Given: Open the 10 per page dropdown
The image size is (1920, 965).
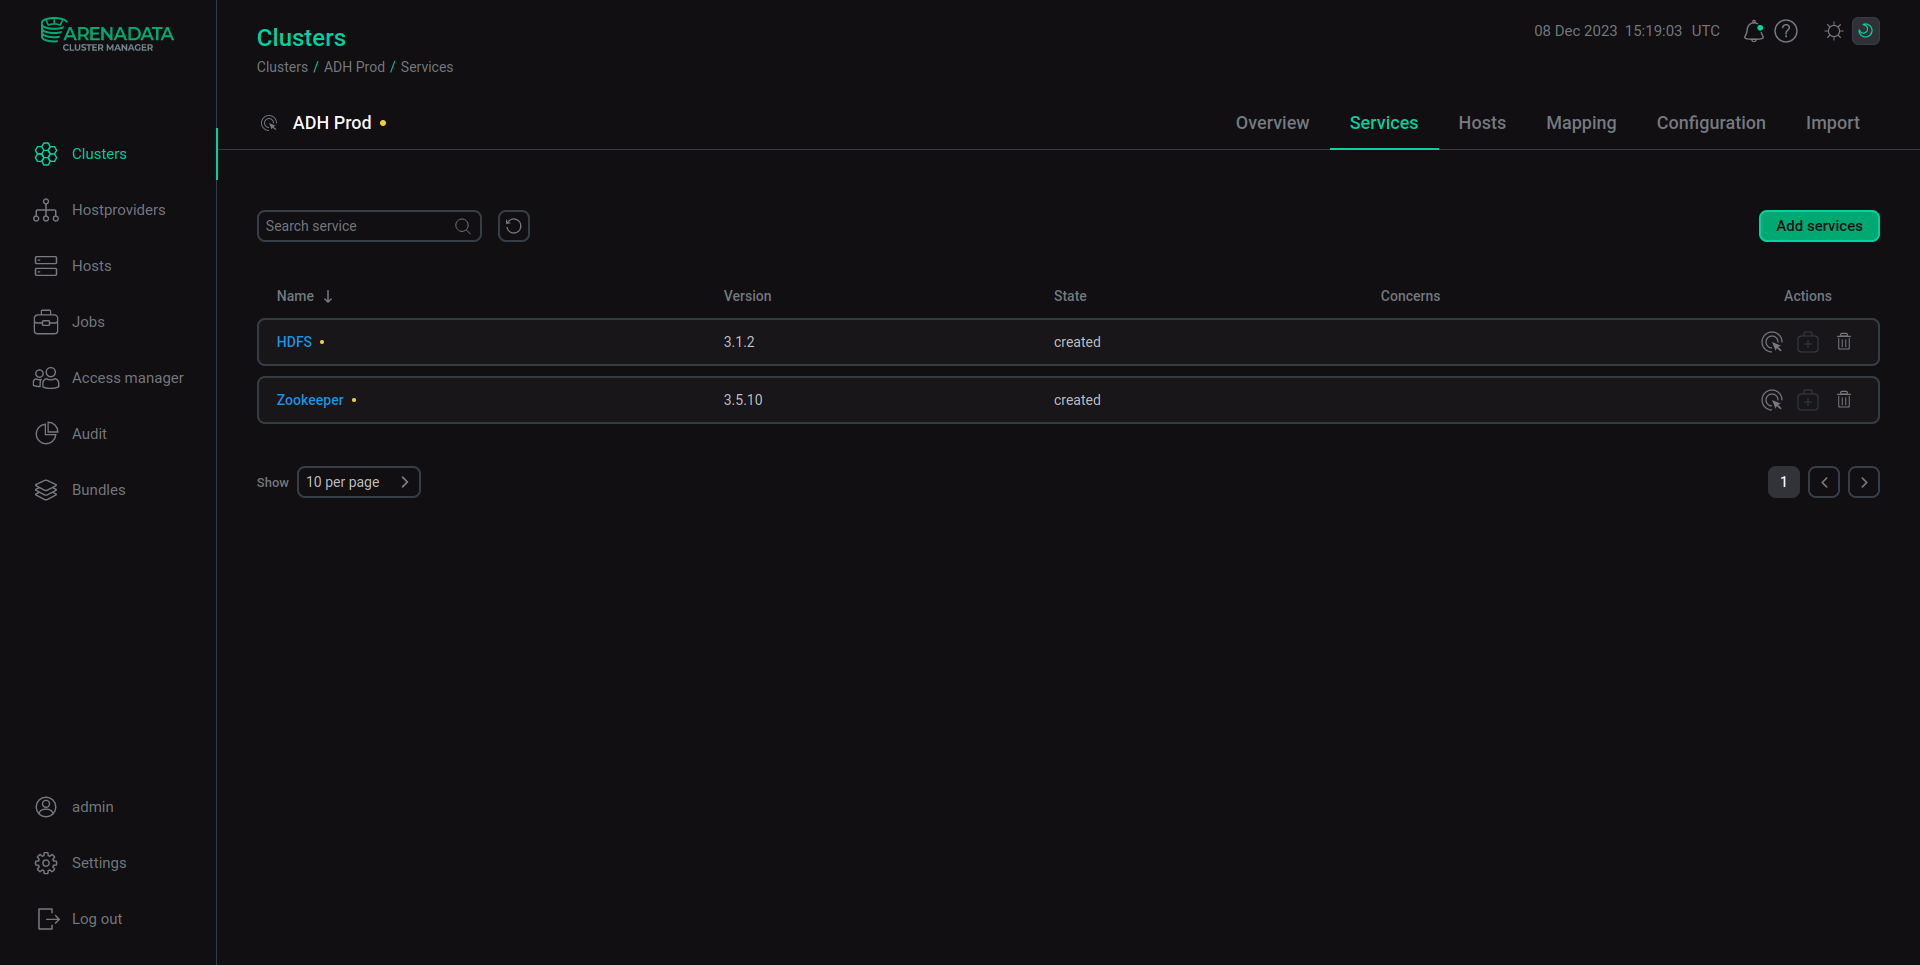Looking at the screenshot, I should click(358, 482).
